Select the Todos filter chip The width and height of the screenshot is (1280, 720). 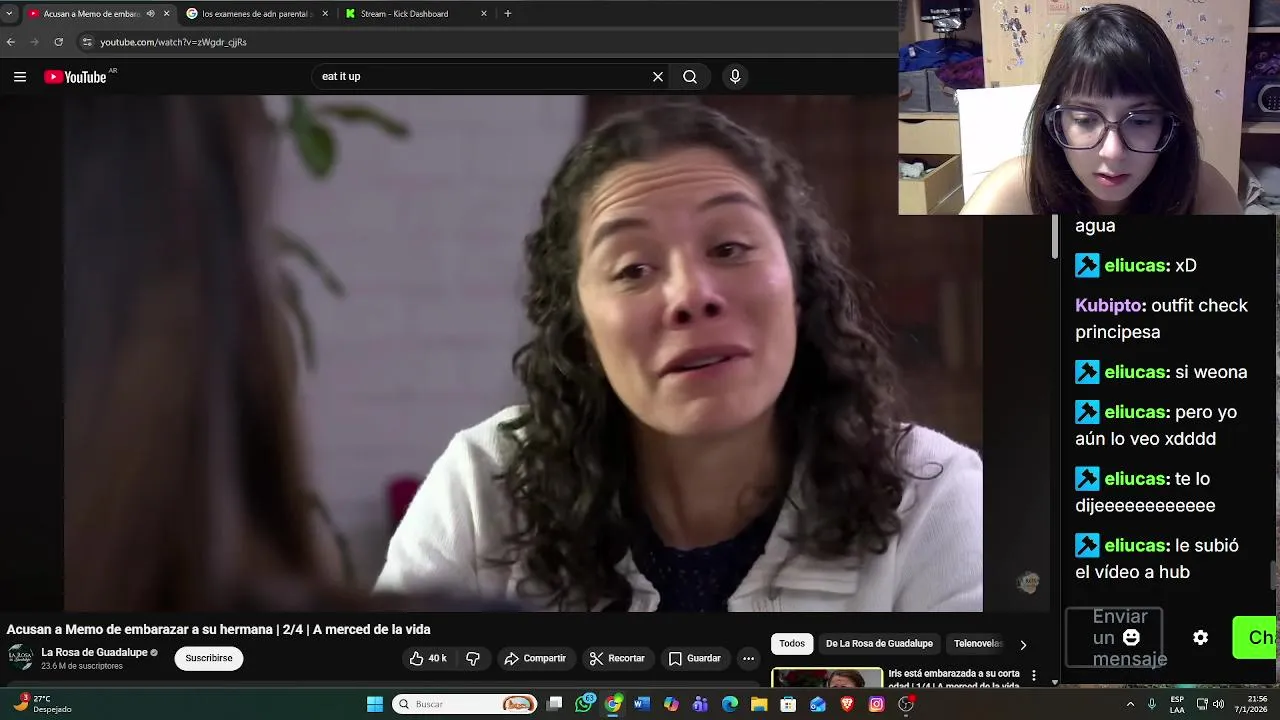[792, 644]
